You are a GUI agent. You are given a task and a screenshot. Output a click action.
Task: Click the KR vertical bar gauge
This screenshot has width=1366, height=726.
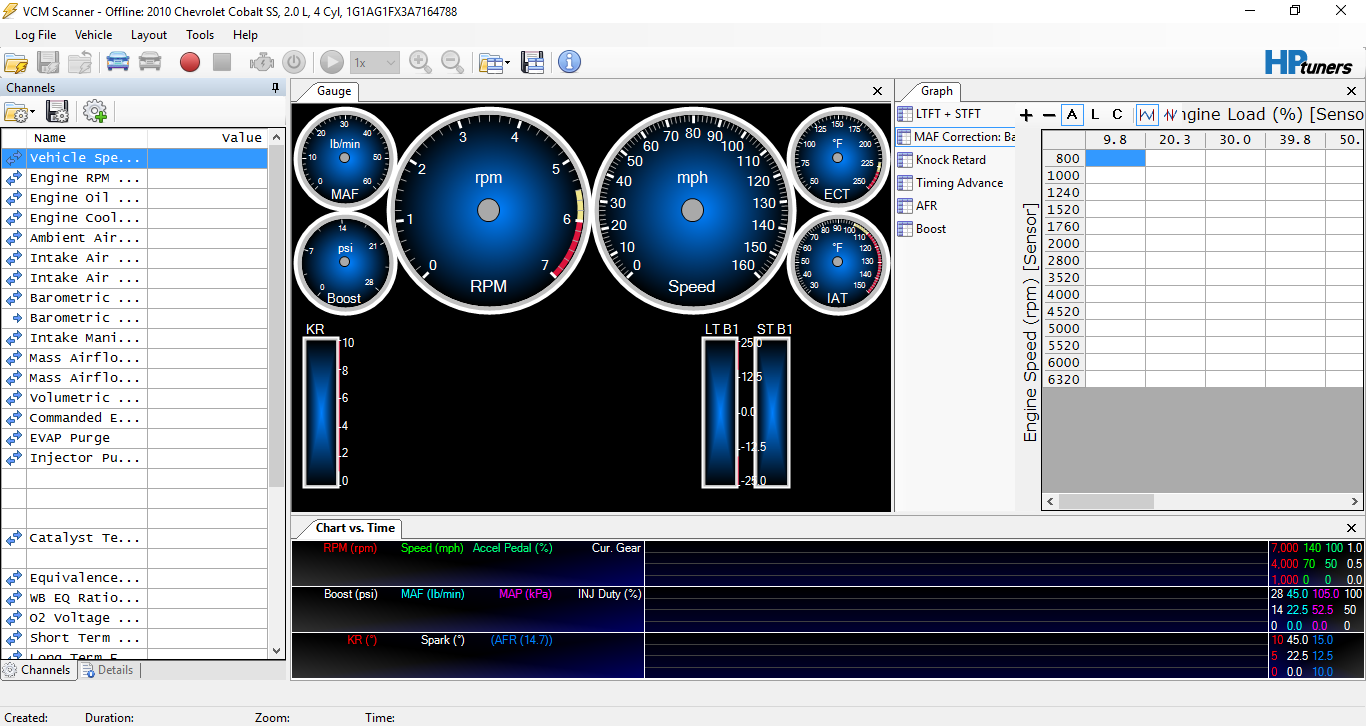(322, 412)
